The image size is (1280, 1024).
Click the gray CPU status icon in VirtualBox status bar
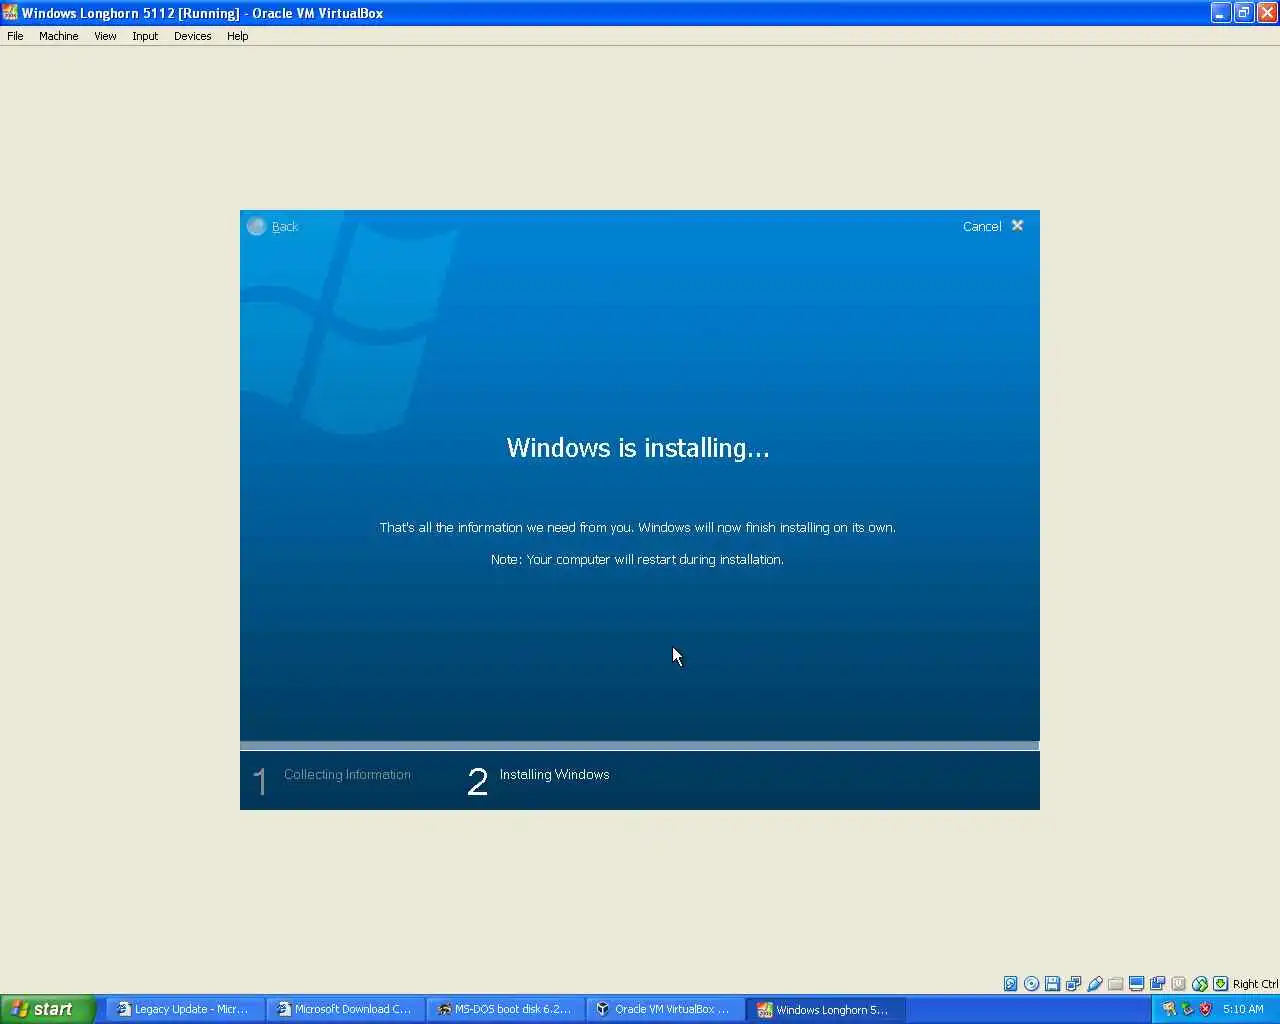click(1178, 984)
